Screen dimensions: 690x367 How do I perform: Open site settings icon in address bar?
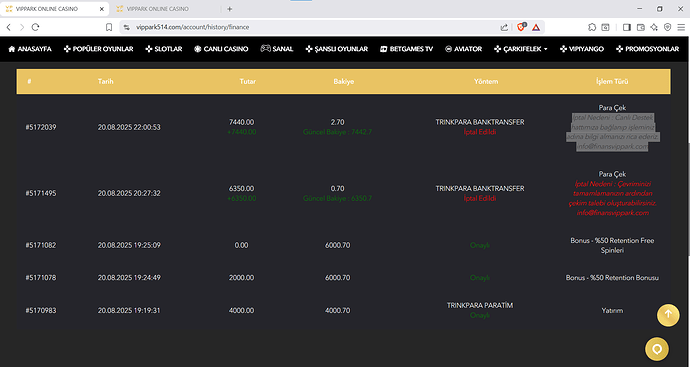coord(127,27)
